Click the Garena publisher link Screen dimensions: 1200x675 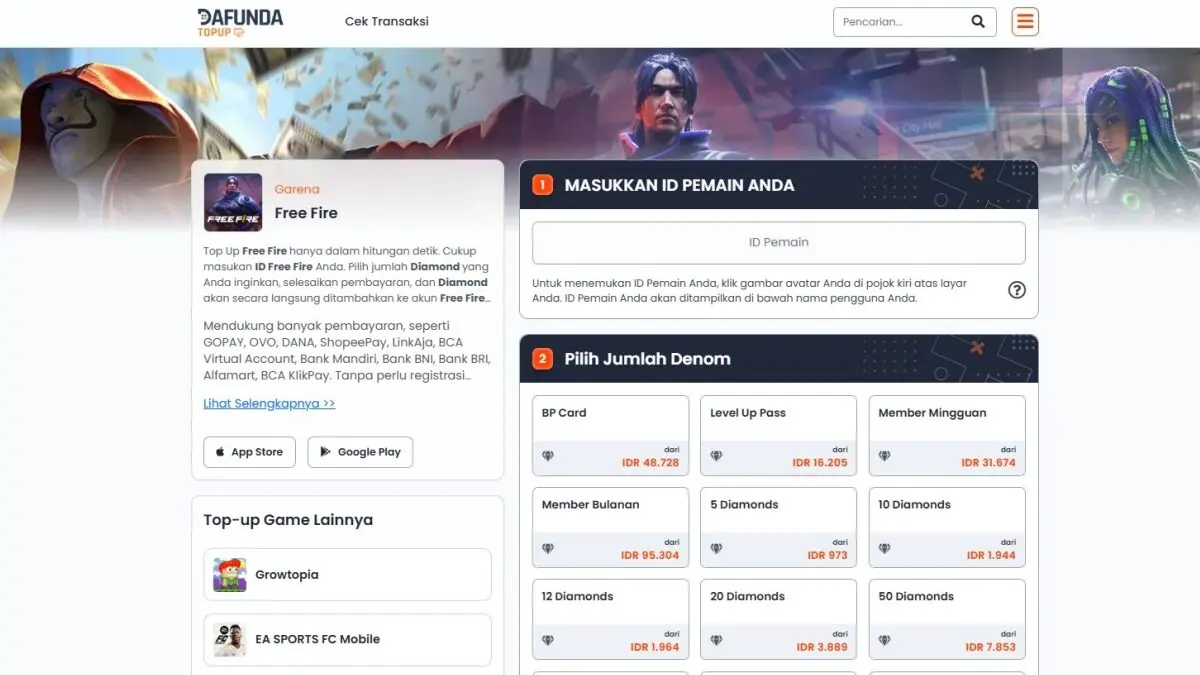297,189
